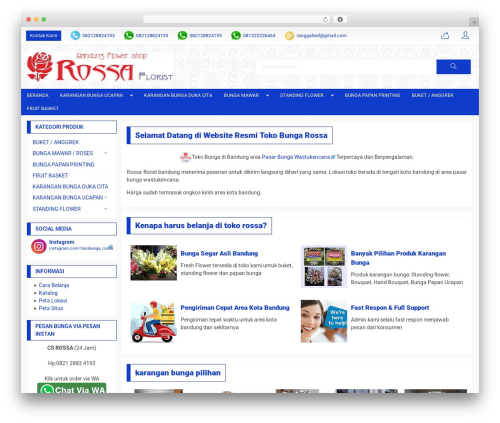Open Standing Flower menu item

click(x=302, y=95)
